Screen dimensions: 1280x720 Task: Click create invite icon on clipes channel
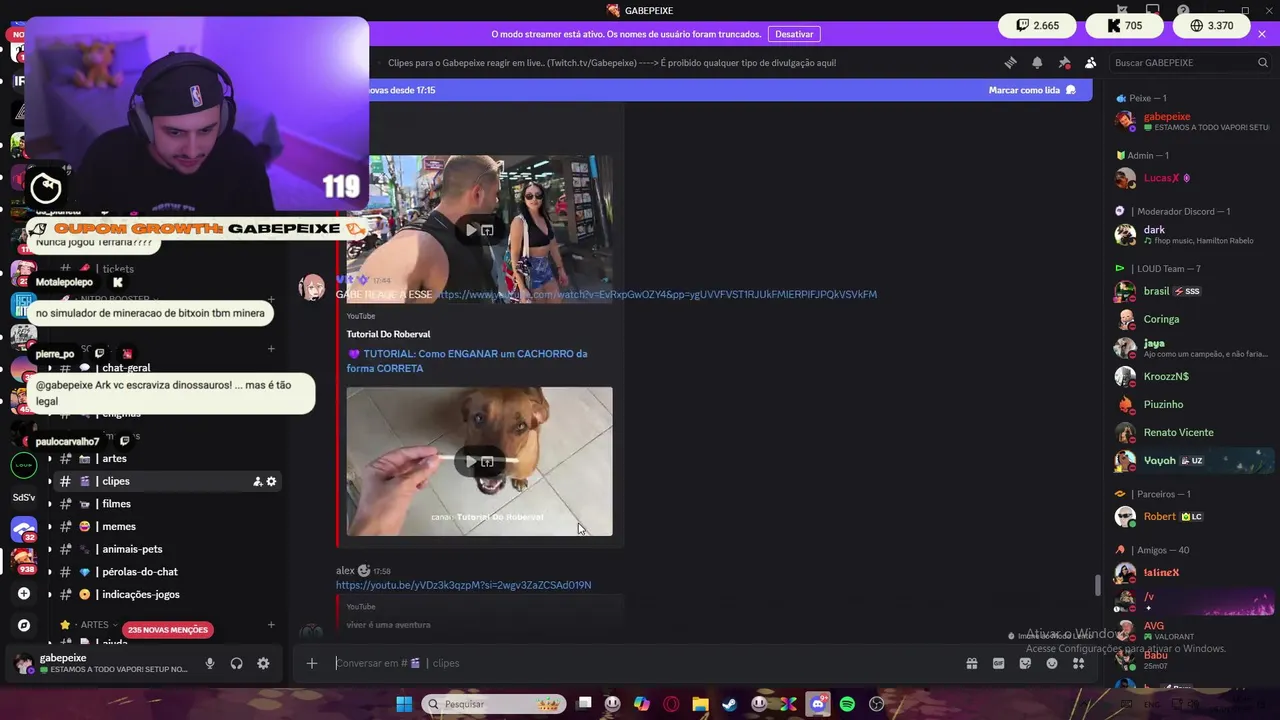pyautogui.click(x=257, y=481)
